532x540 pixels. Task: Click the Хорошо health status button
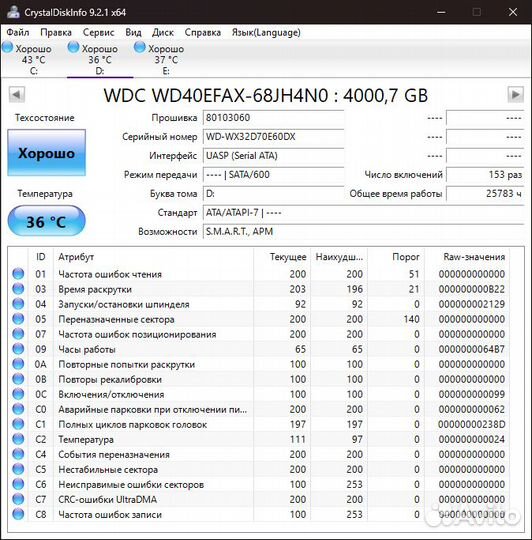[x=46, y=153]
